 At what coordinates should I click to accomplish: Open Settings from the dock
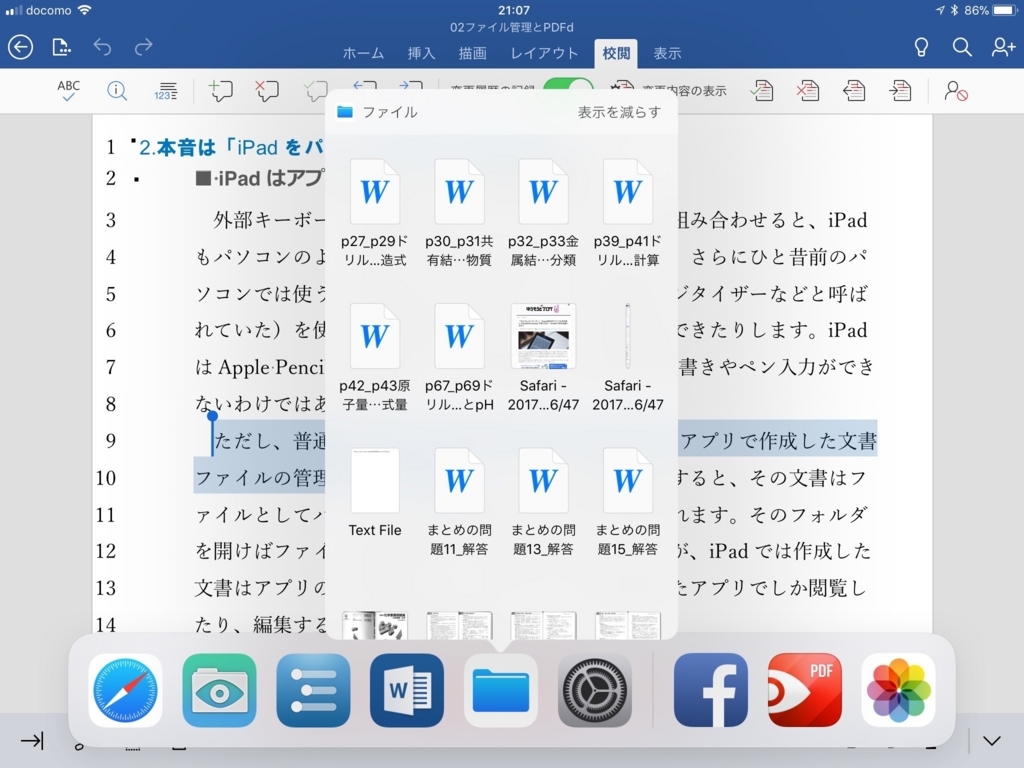[594, 690]
